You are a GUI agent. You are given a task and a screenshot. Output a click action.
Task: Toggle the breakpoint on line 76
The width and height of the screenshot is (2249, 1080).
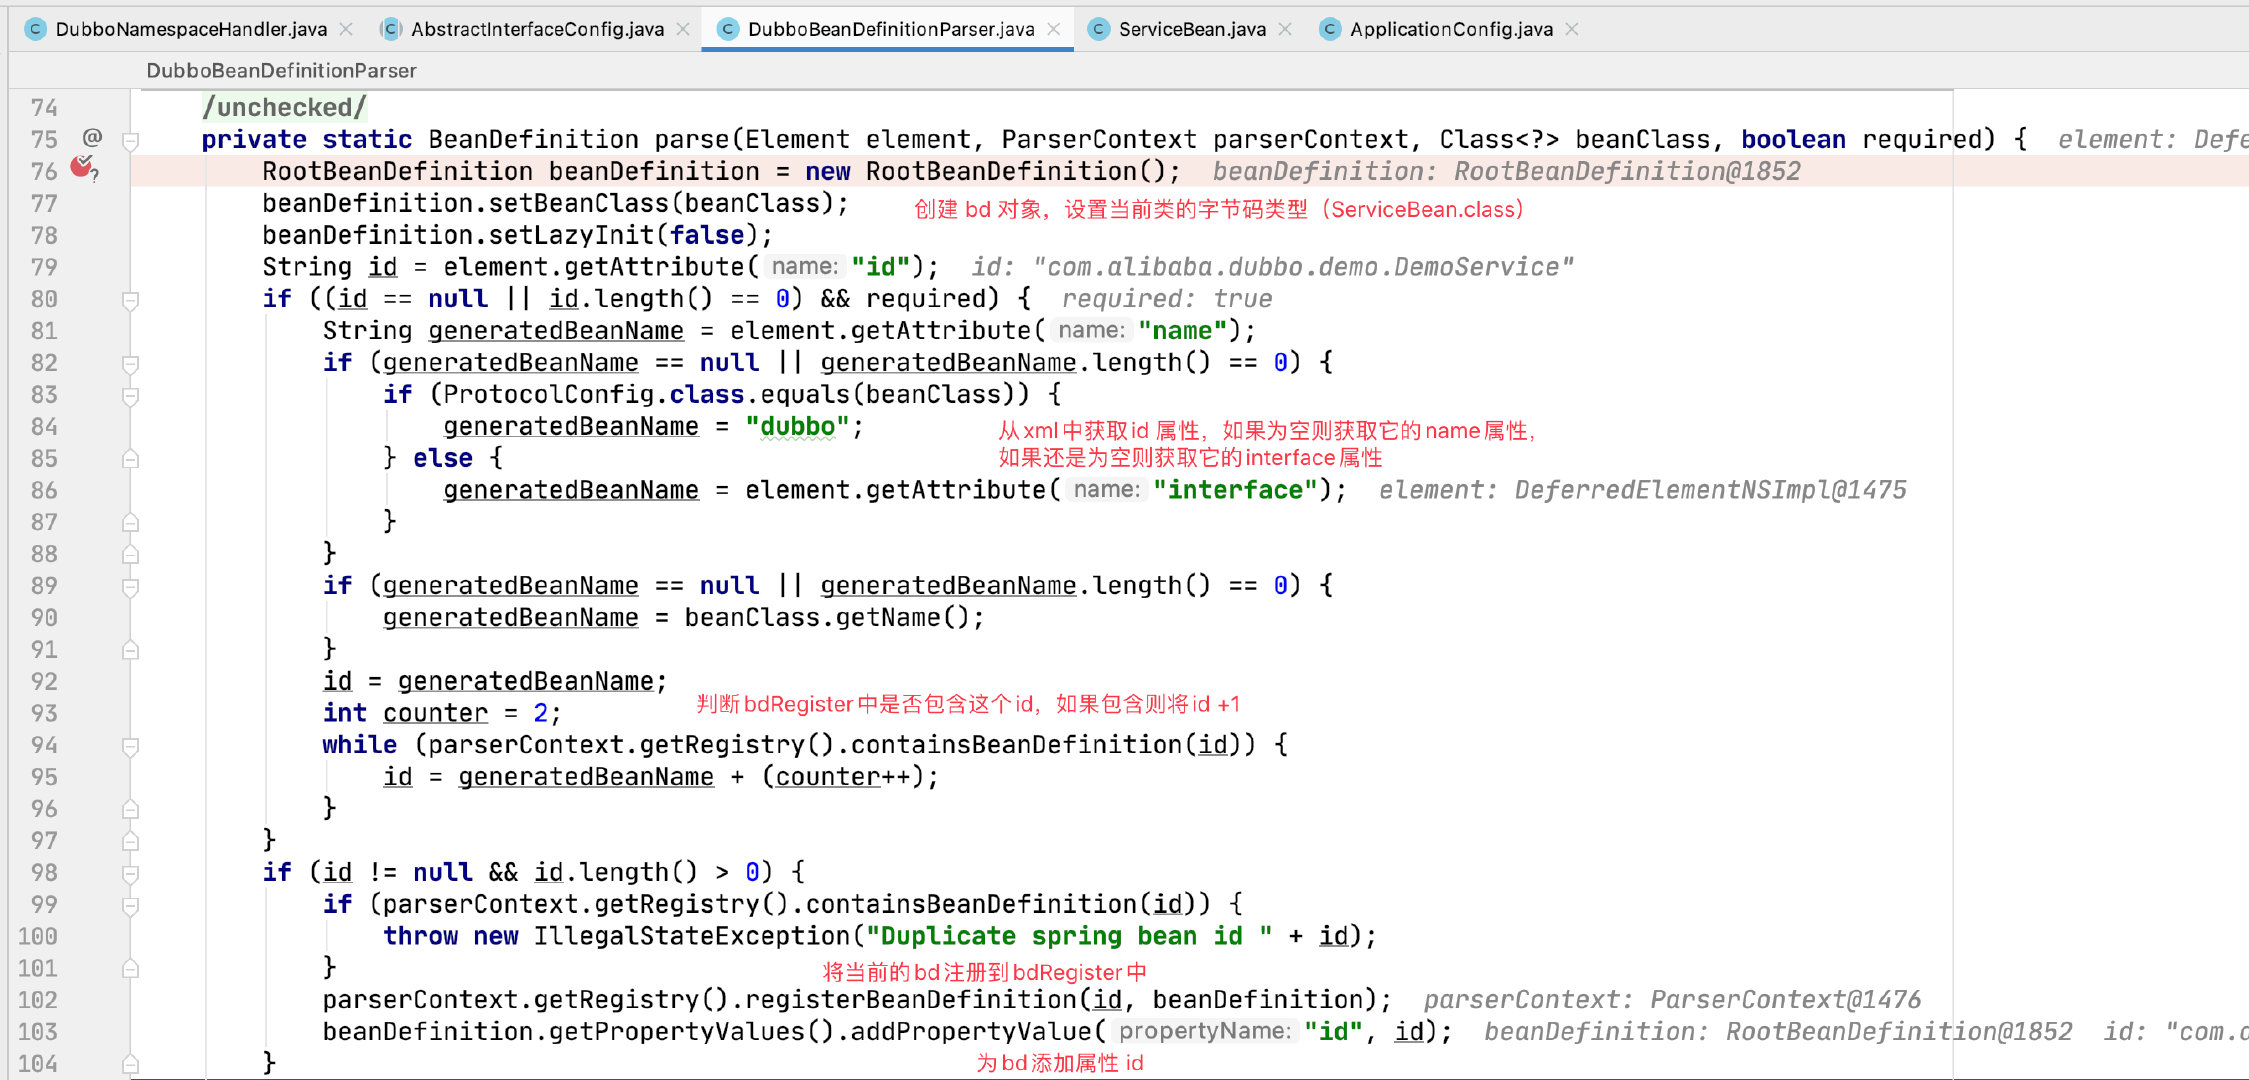pyautogui.click(x=84, y=168)
